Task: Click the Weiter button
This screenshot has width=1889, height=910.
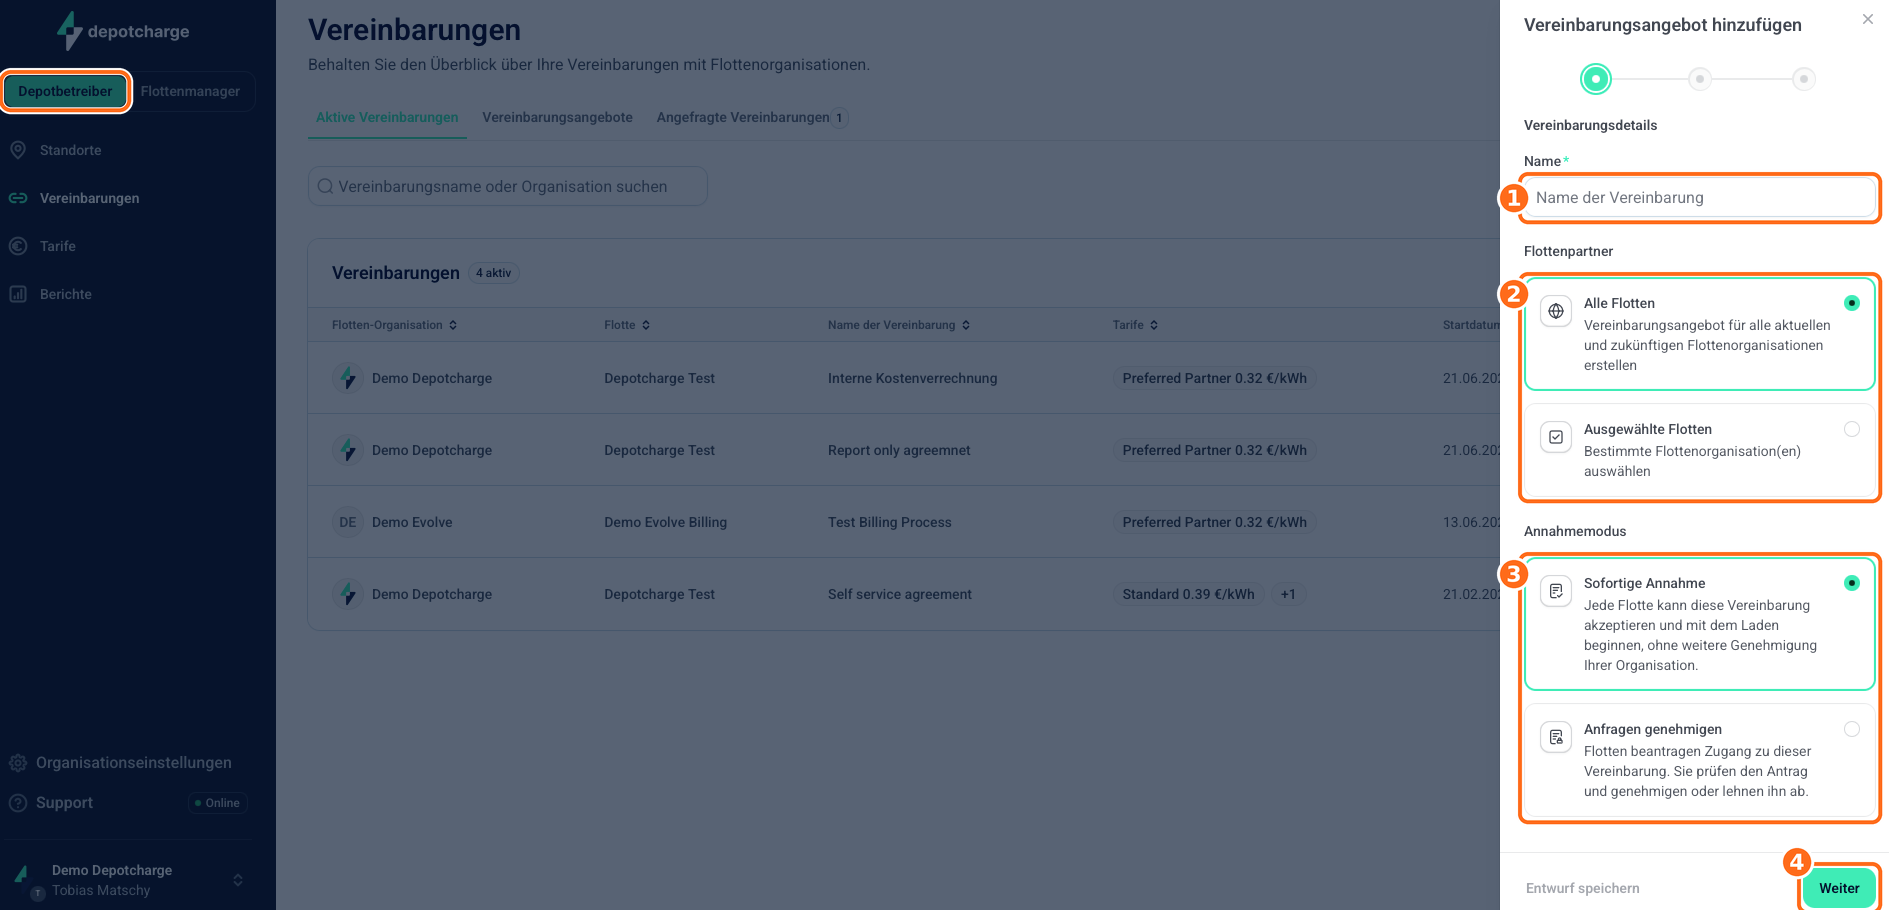Action: [1839, 888]
